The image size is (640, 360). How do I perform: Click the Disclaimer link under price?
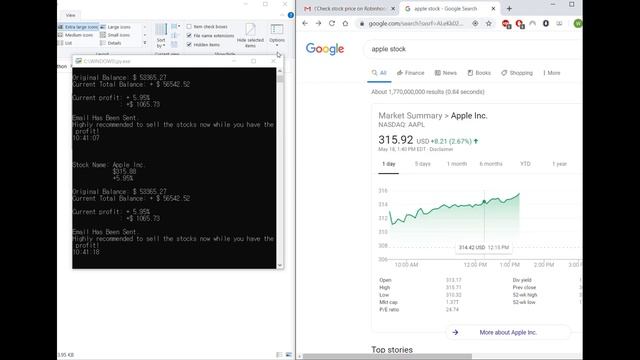coord(441,149)
